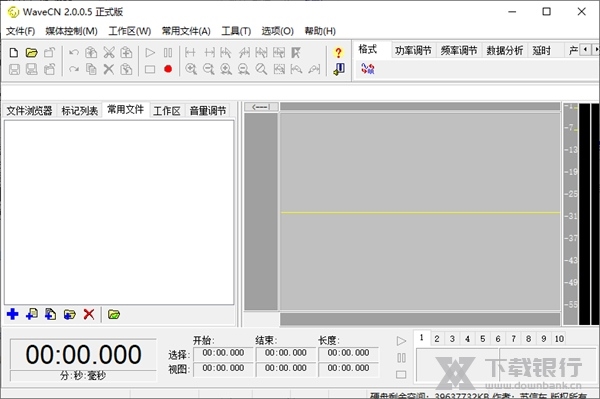Open the 工具(T) menu
Screen dimensions: 600x399
click(x=236, y=31)
